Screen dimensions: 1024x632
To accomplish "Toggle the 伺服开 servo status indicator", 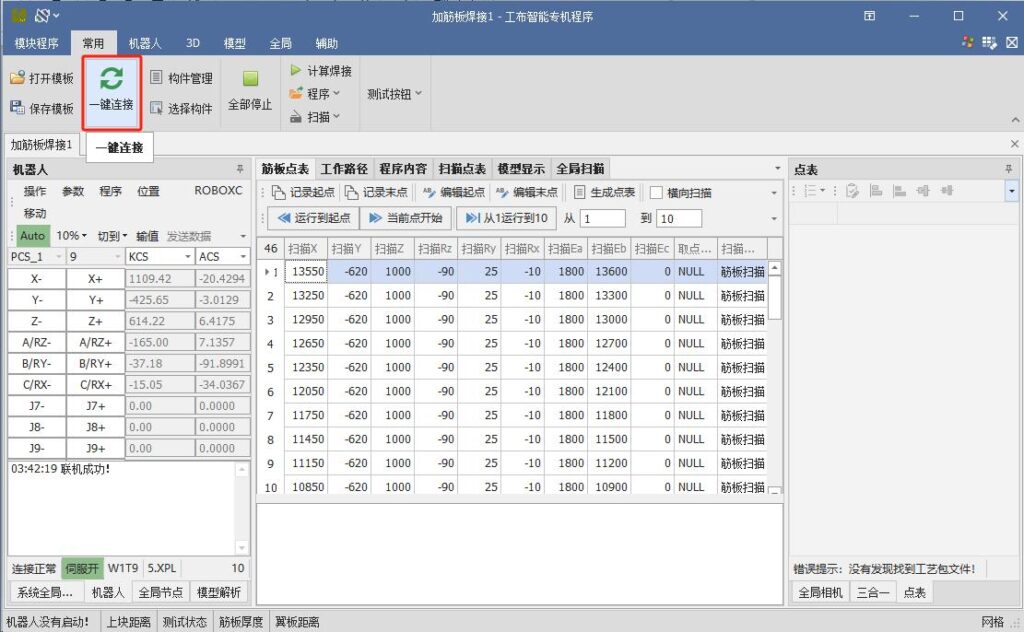I will [x=82, y=568].
